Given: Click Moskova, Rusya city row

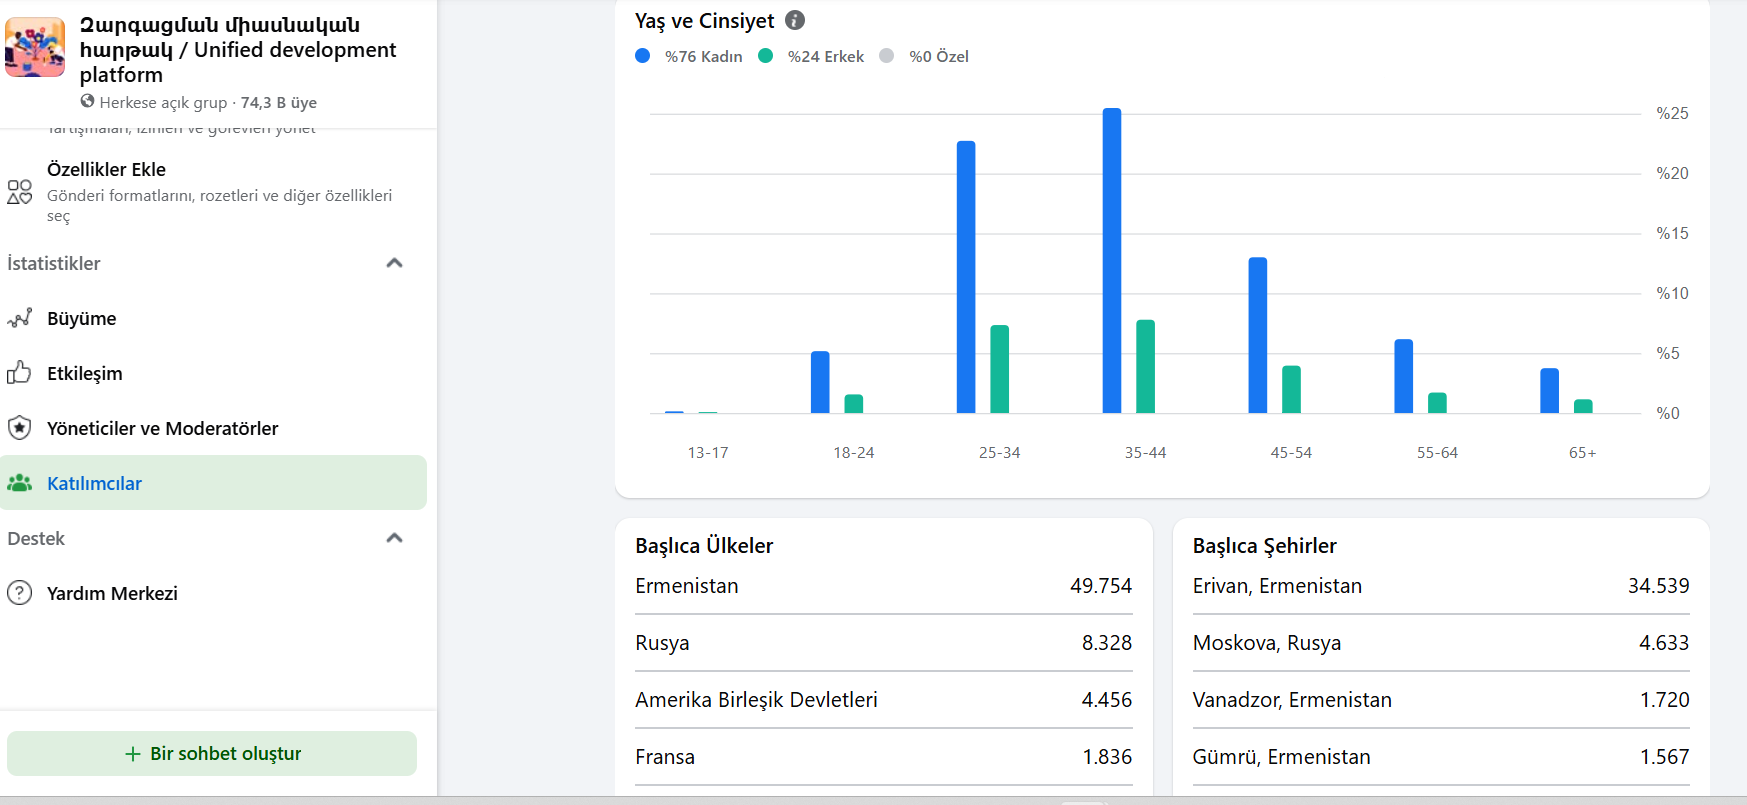Looking at the screenshot, I should coord(1441,643).
